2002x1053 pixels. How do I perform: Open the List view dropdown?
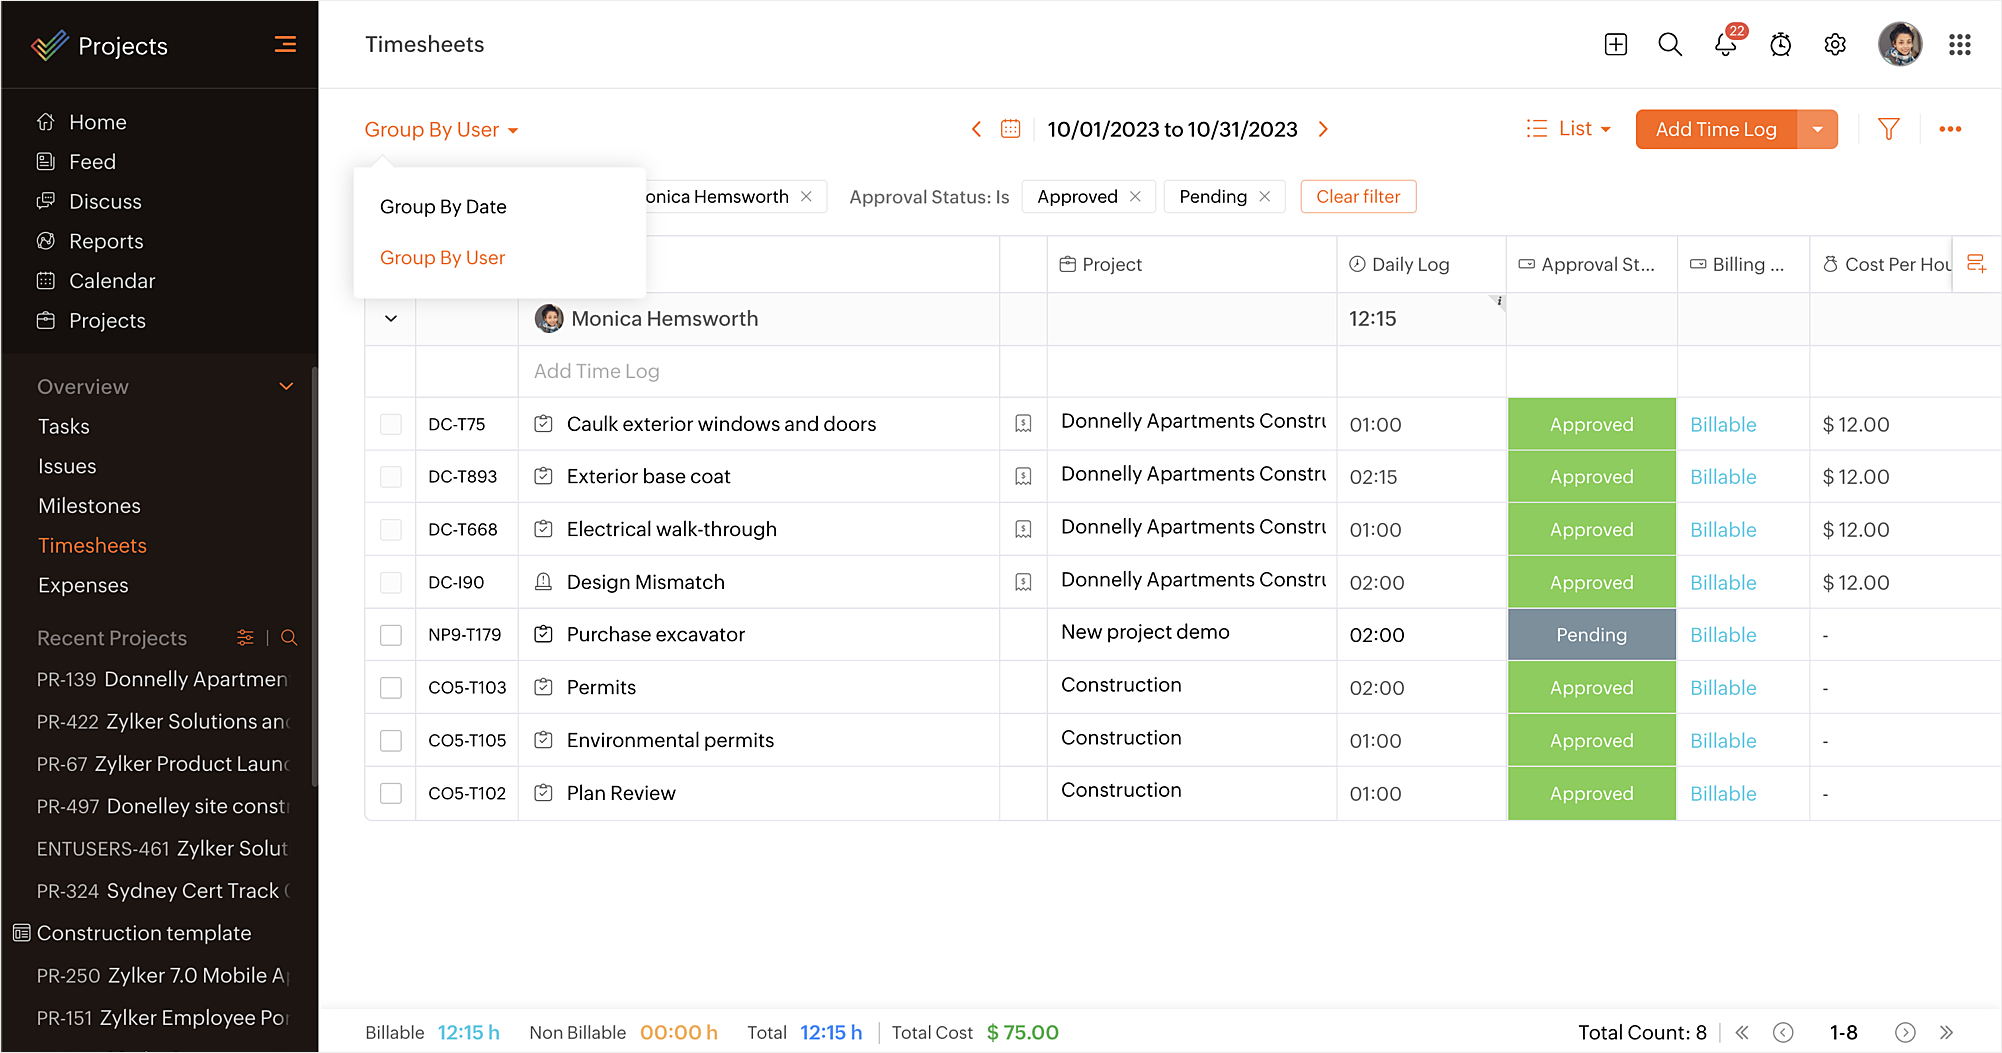1569,129
